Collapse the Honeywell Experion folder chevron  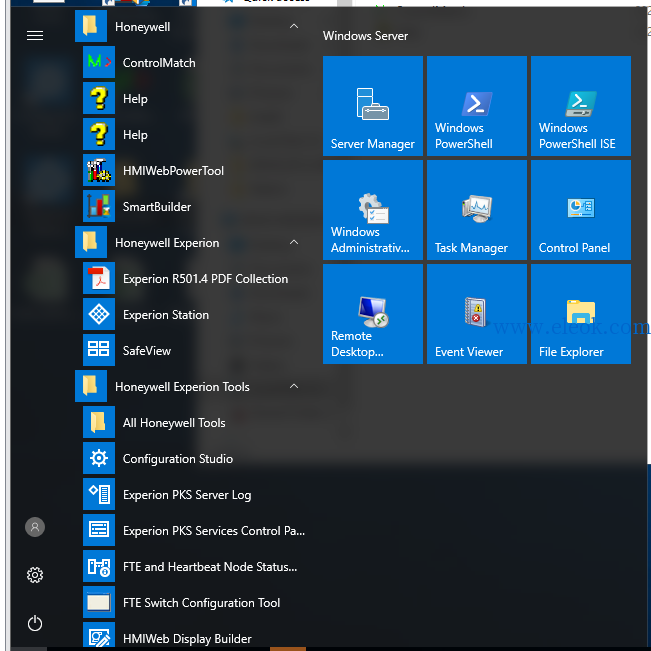pyautogui.click(x=294, y=242)
